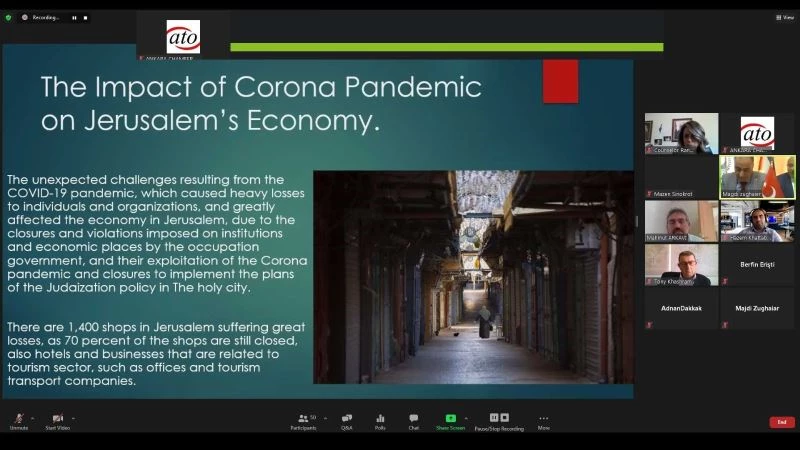Pause recording using the top-left pause icon
The height and width of the screenshot is (450, 800).
74,17
